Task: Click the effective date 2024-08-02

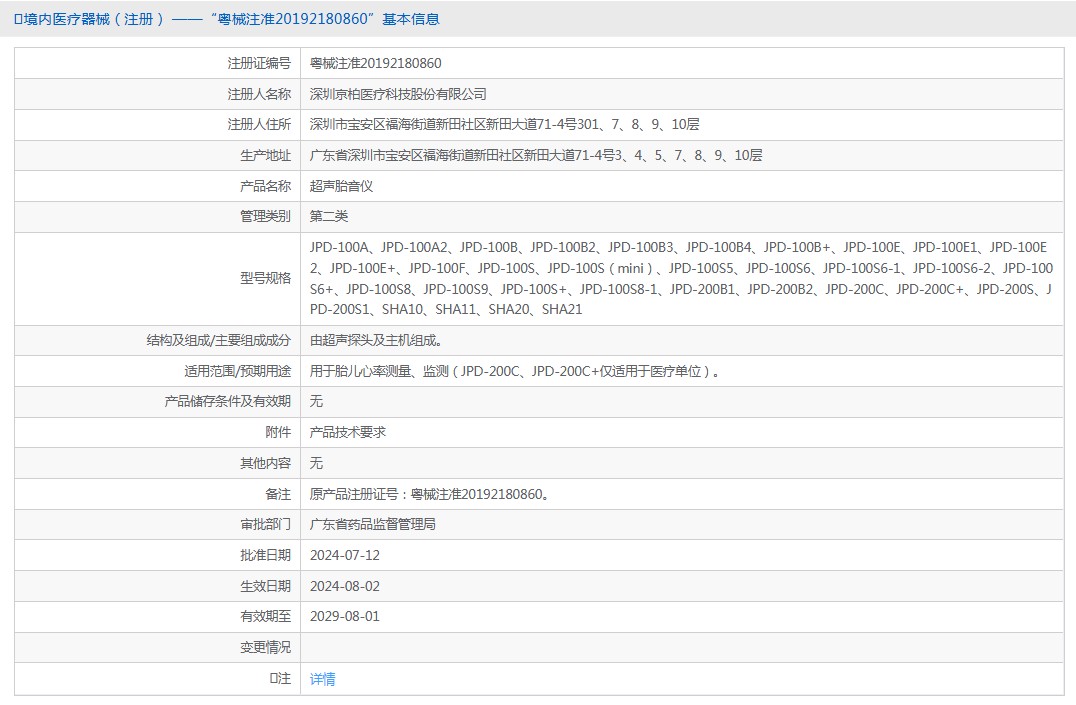Action: point(345,587)
